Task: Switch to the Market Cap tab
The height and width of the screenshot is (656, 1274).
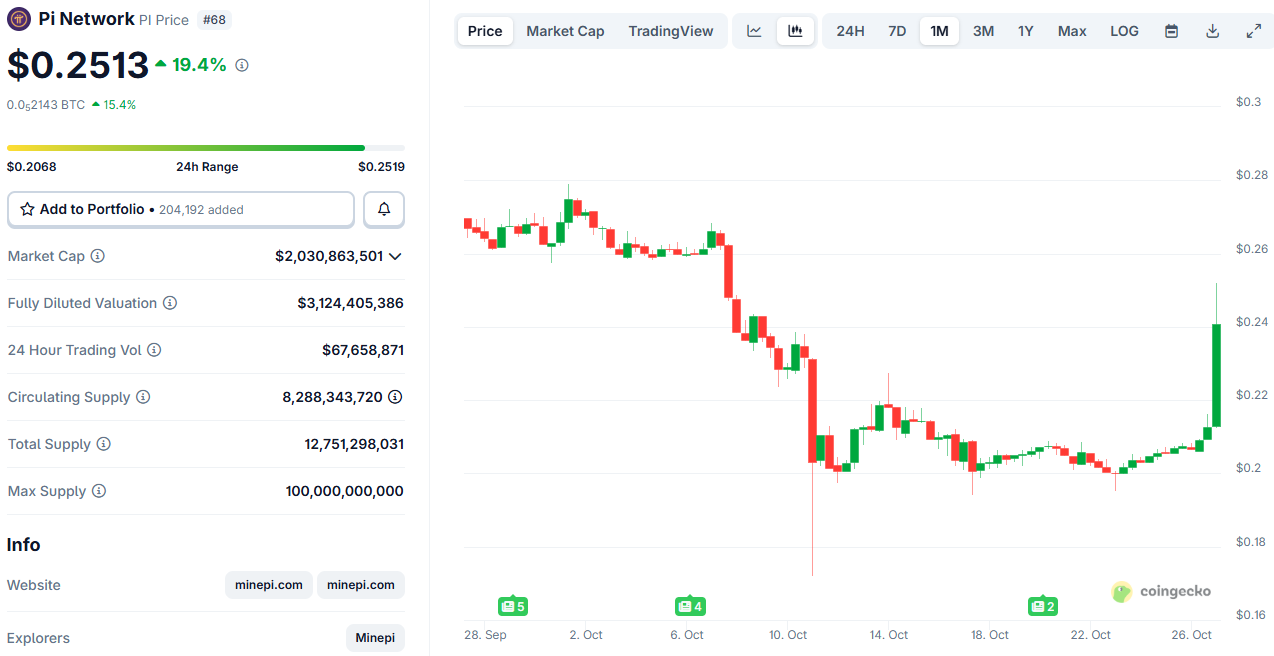Action: pos(565,31)
